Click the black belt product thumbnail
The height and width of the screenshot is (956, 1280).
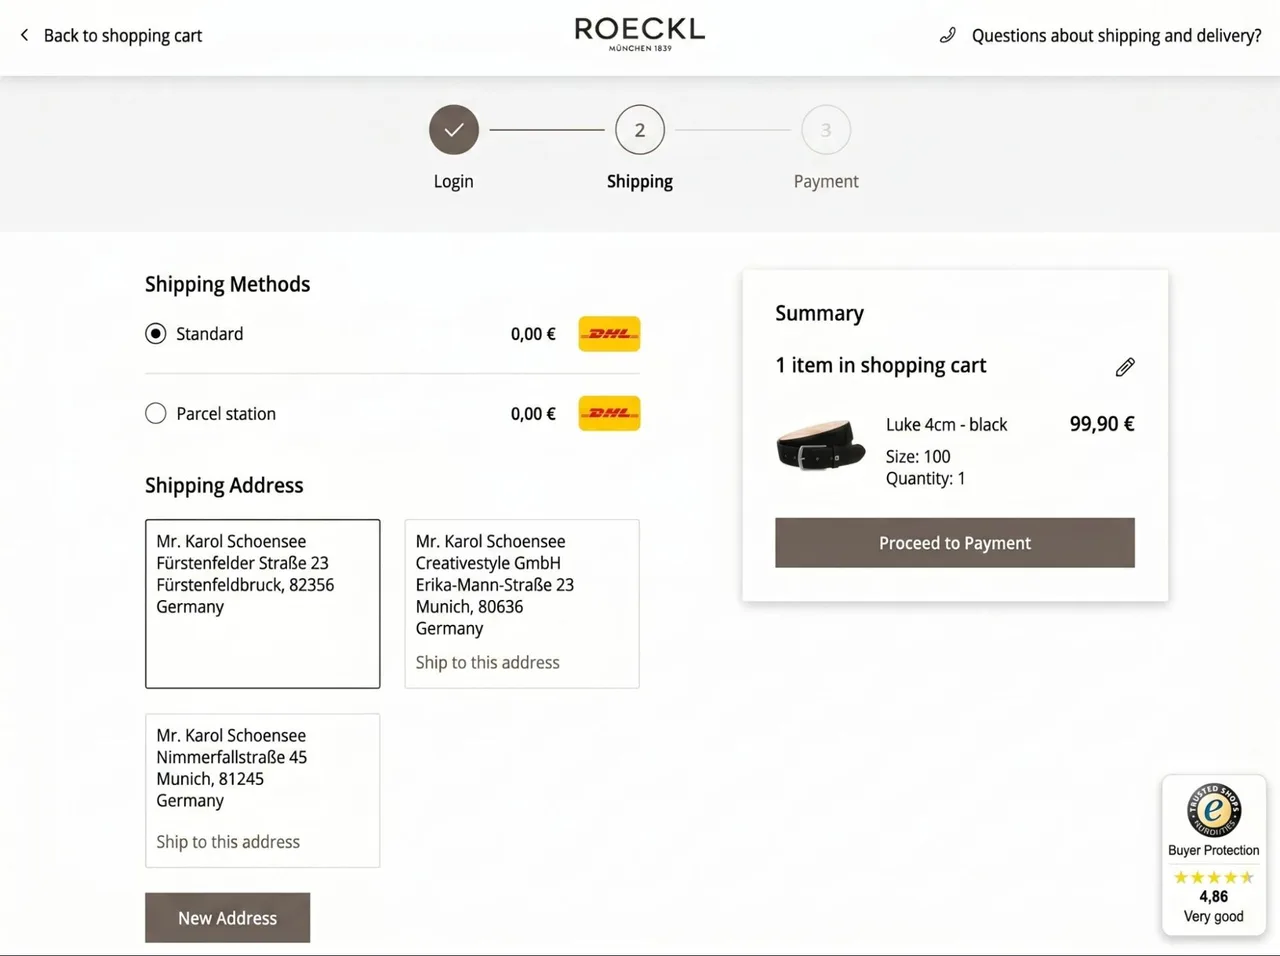(820, 445)
